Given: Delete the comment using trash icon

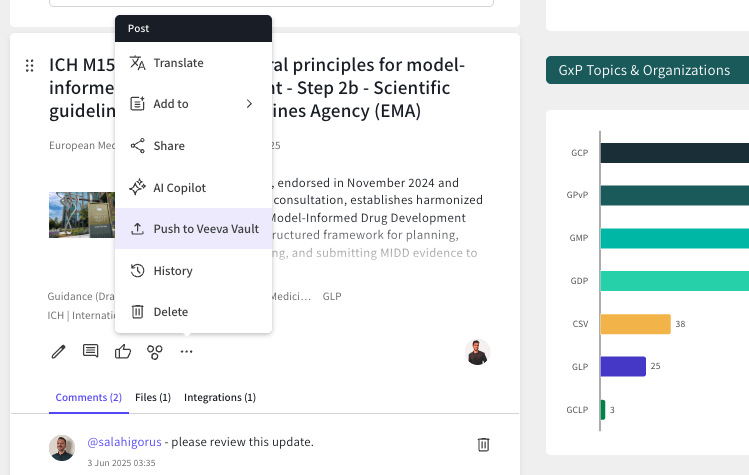Looking at the screenshot, I should pos(483,444).
